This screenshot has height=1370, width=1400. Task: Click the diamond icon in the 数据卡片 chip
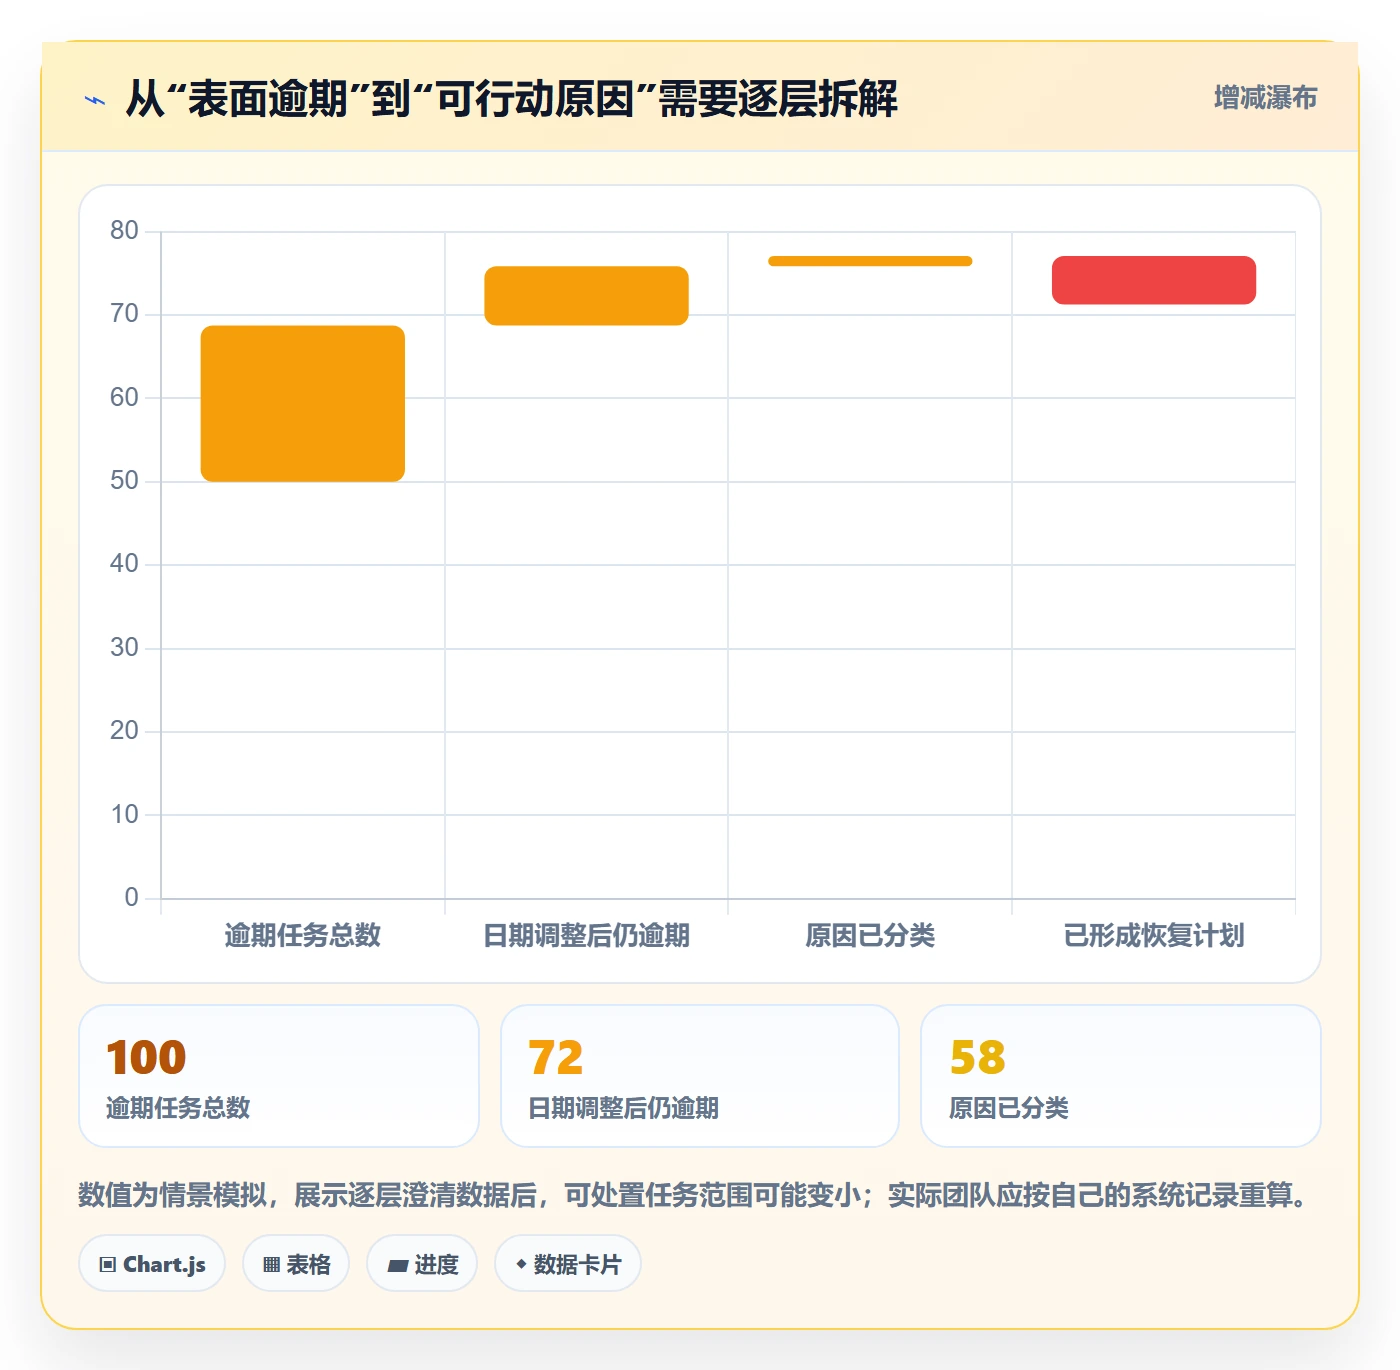click(x=521, y=1264)
